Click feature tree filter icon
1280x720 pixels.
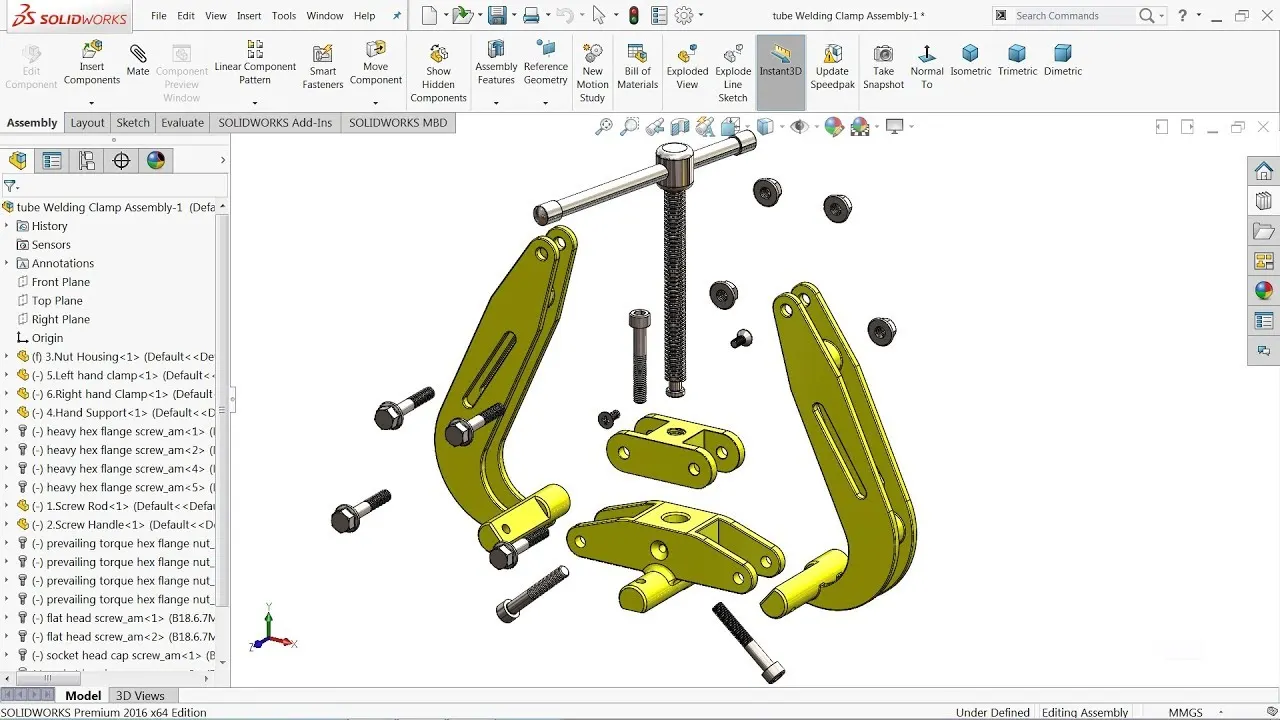click(11, 186)
